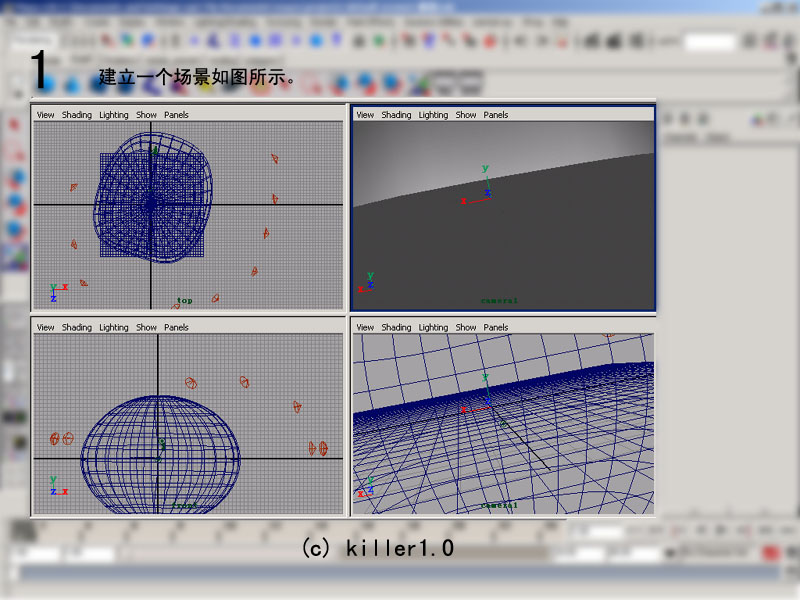Open View menu in the front view panel
This screenshot has height=600, width=800.
pos(45,328)
